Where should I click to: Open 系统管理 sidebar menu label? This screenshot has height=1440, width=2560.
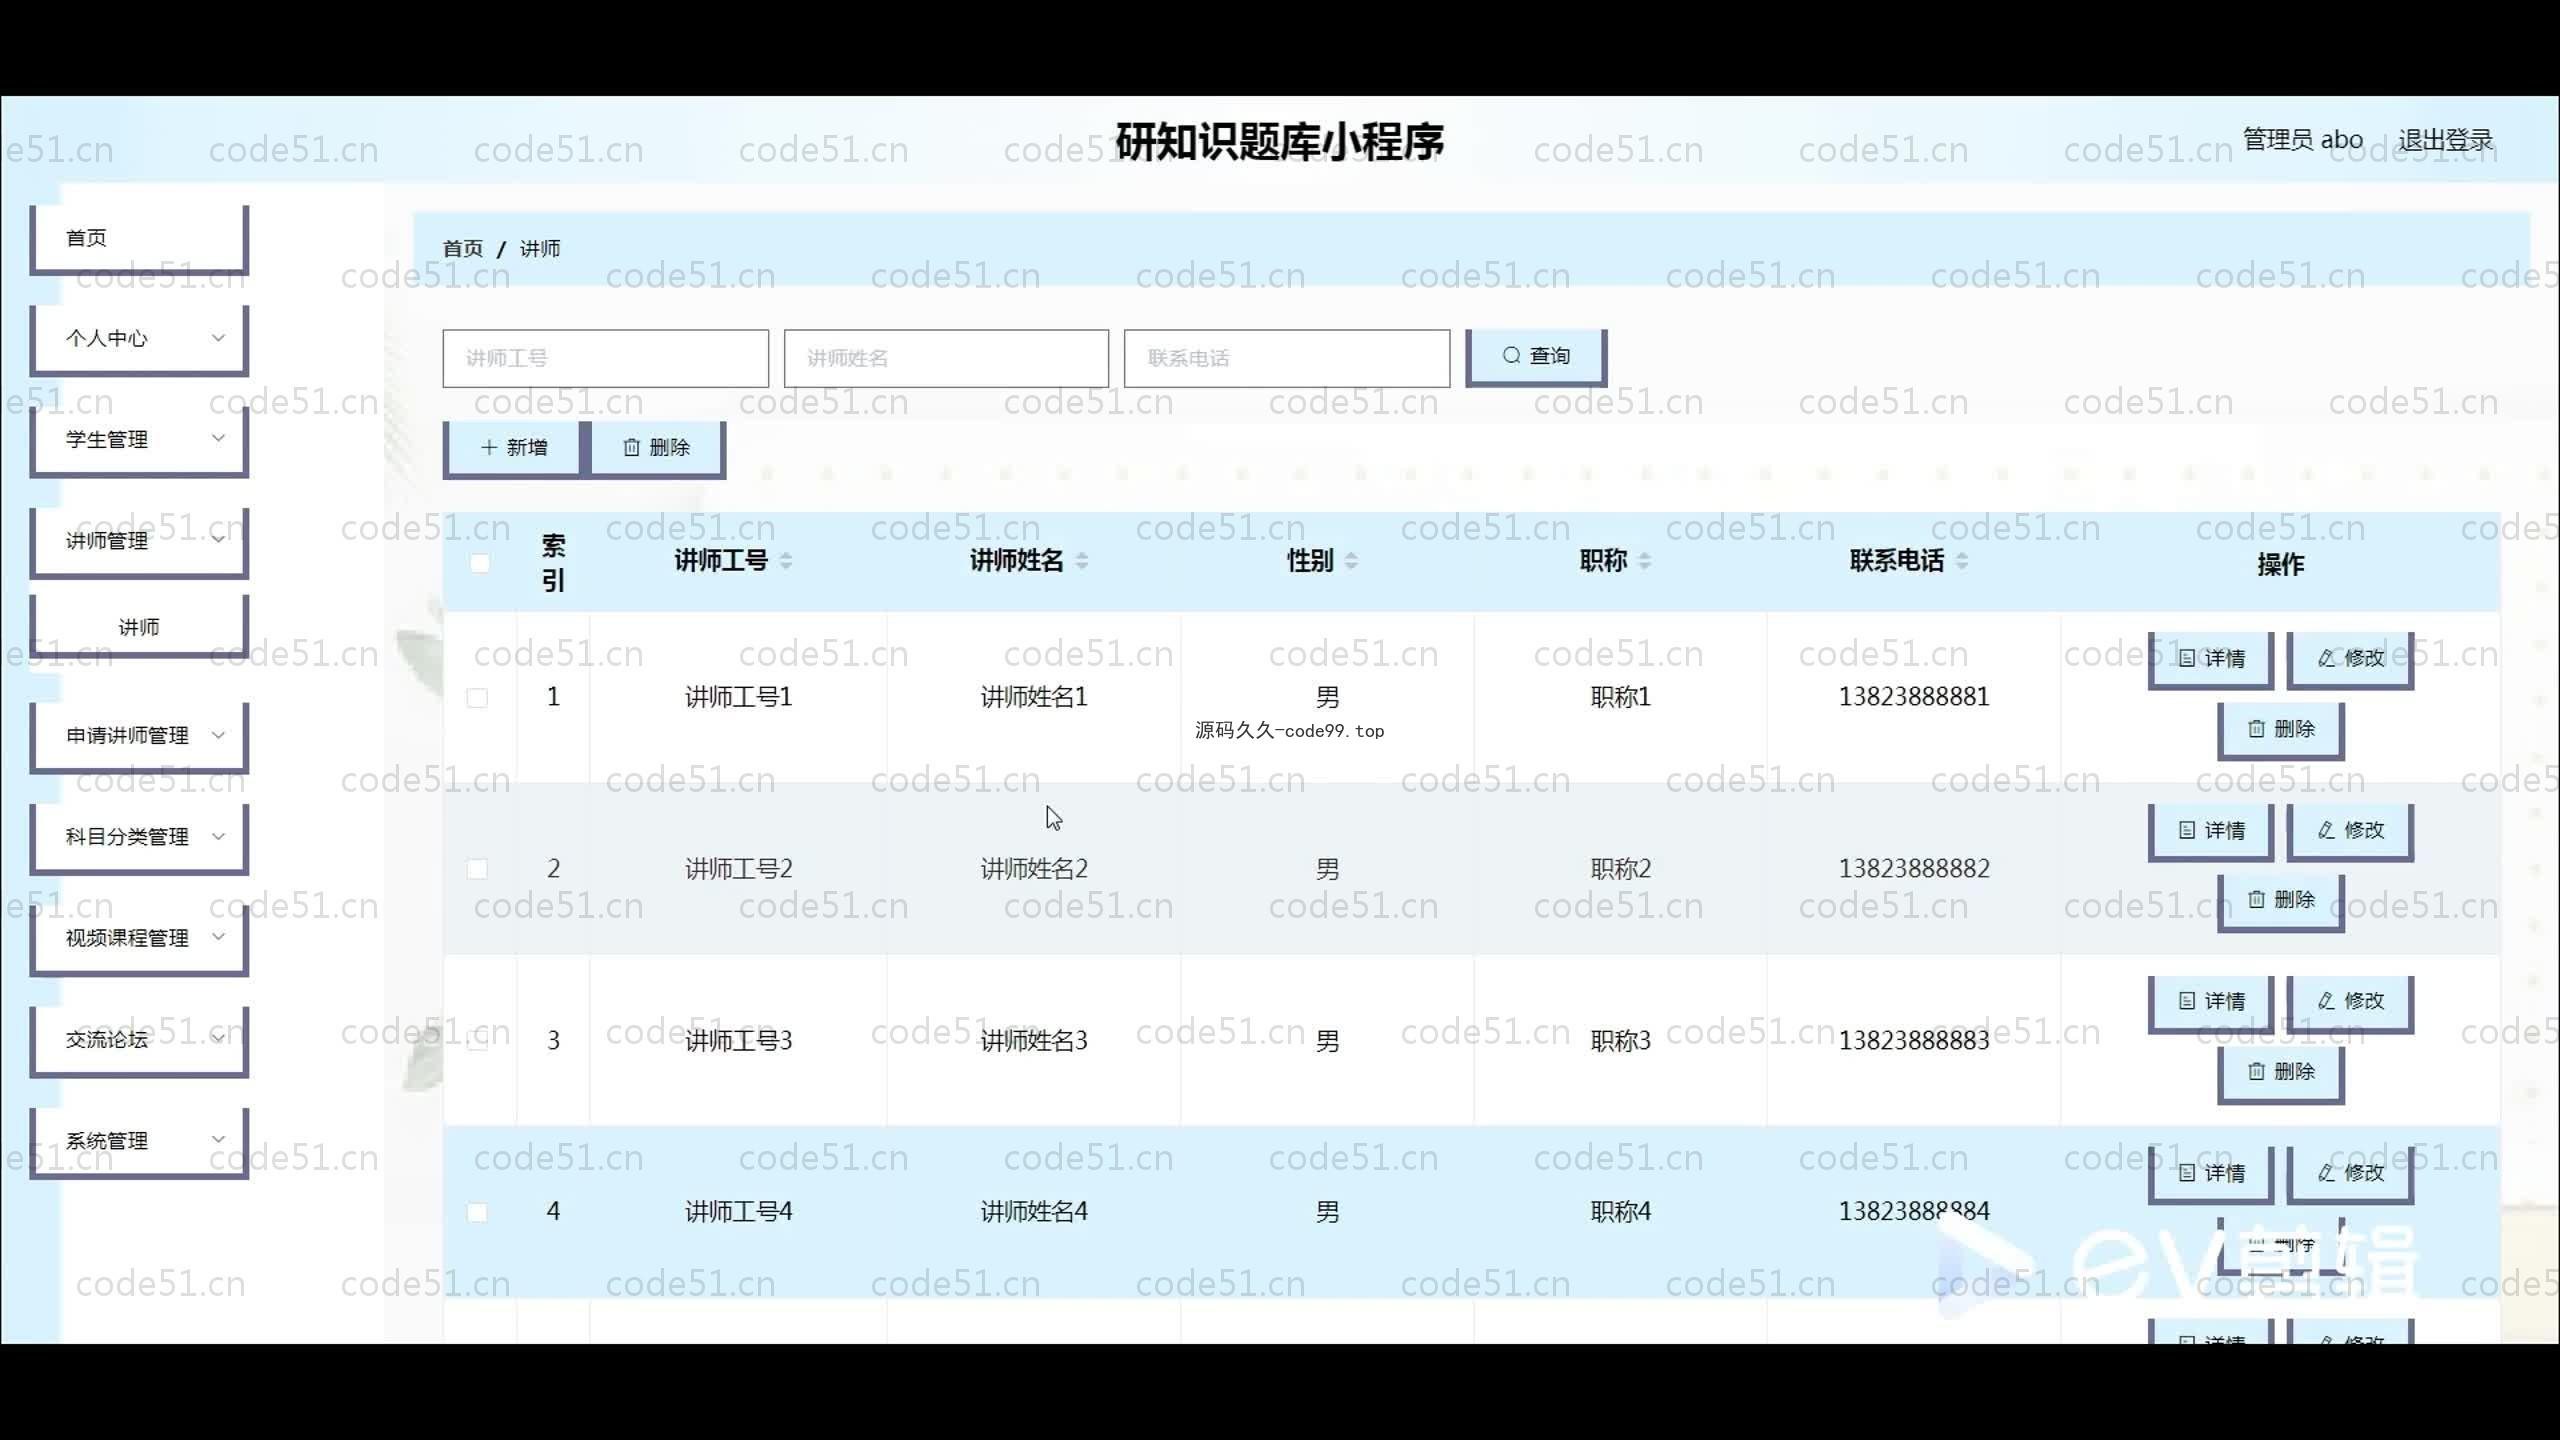107,1140
